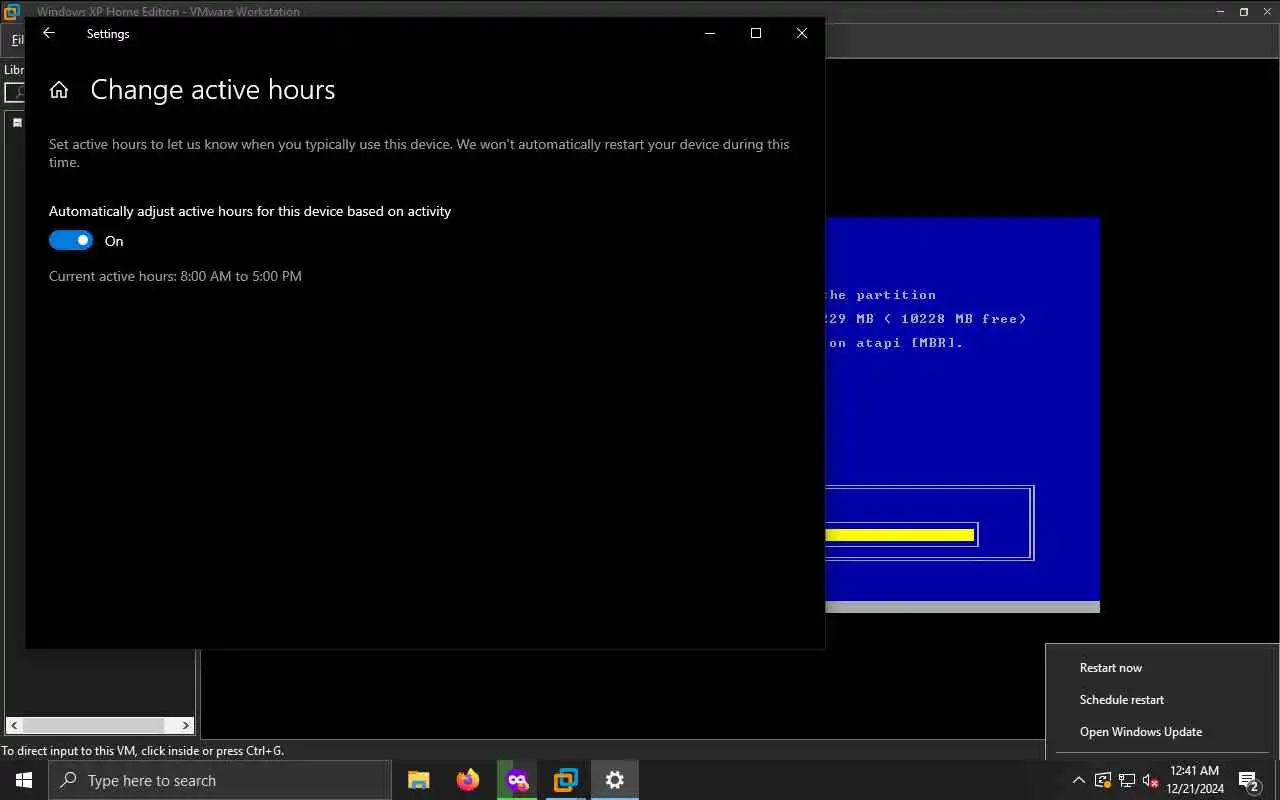Turn off automatically adjust active hours
The image size is (1280, 800).
click(71, 240)
